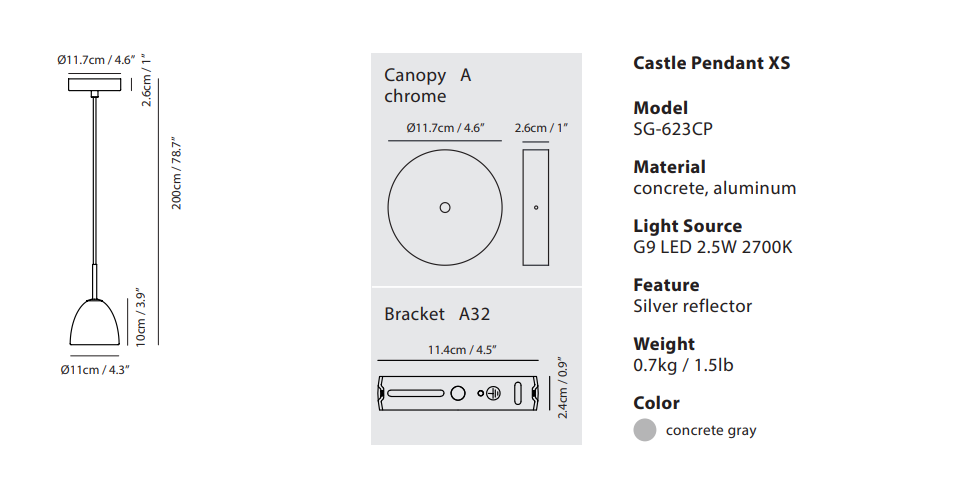Click the concrete, aluminum material text
This screenshot has height=497, width=973.
pos(715,188)
